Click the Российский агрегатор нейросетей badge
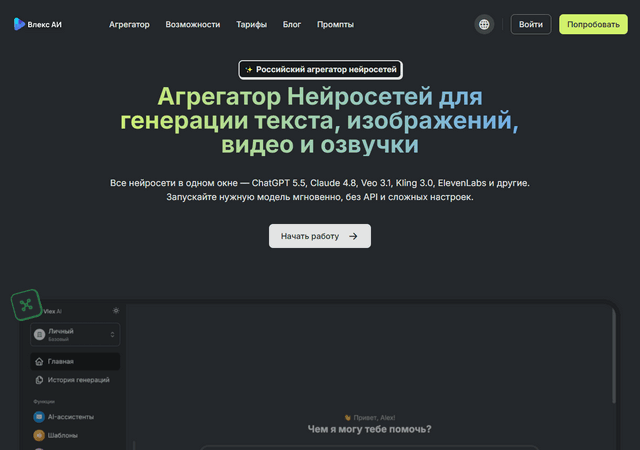This screenshot has height=450, width=640. 320,70
